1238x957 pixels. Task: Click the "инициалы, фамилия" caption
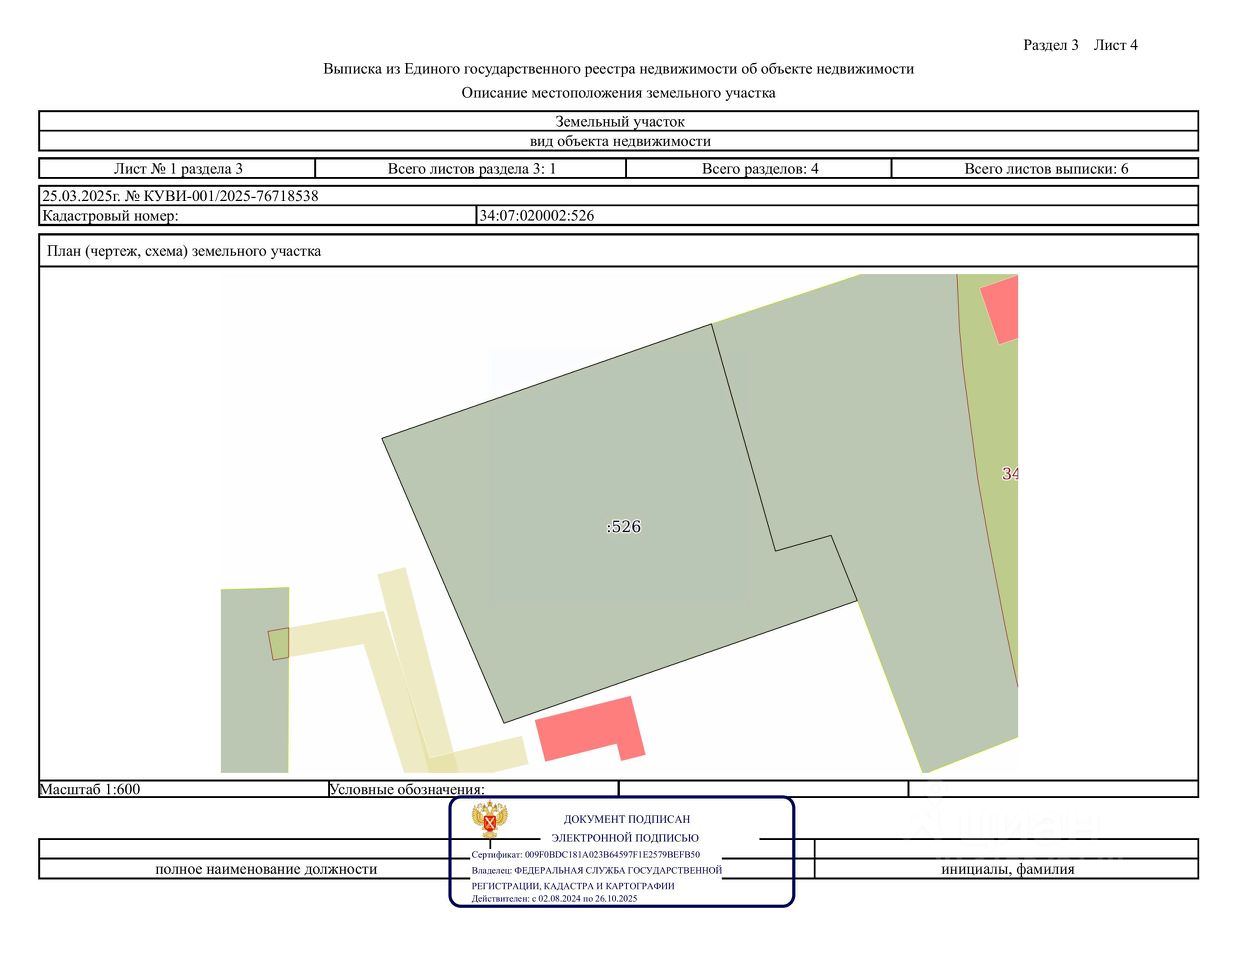(1008, 869)
